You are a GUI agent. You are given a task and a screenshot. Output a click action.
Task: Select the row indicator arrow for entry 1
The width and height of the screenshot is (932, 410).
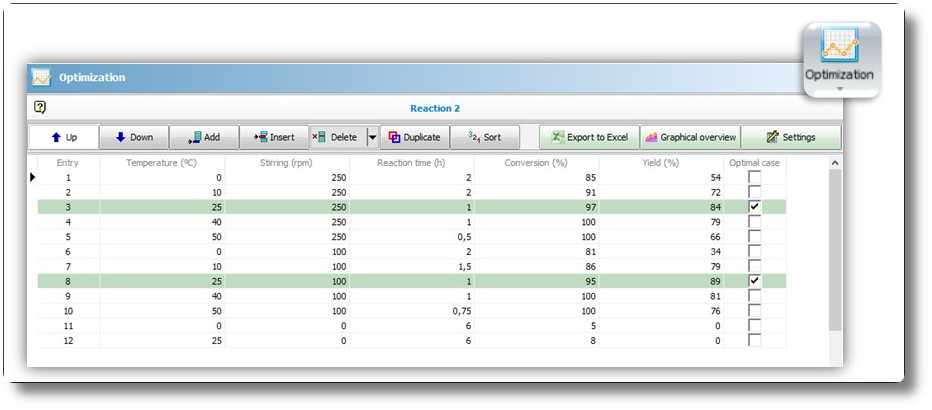[33, 177]
